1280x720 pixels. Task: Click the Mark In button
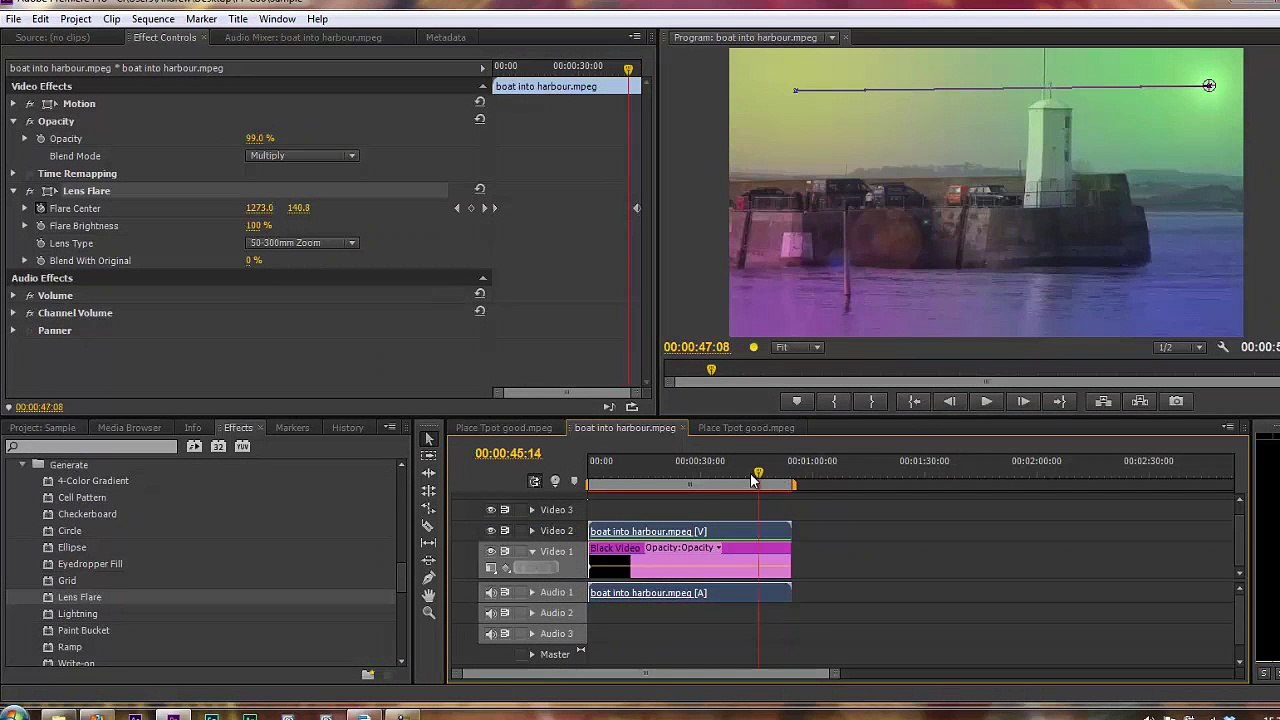[x=834, y=401]
